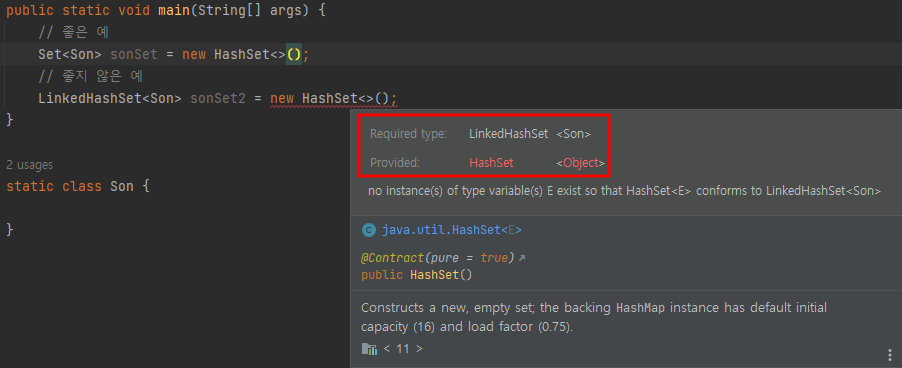Screen dimensions: 902x368
Task: Click red '<Object>' type argument
Action: pyautogui.click(x=580, y=163)
